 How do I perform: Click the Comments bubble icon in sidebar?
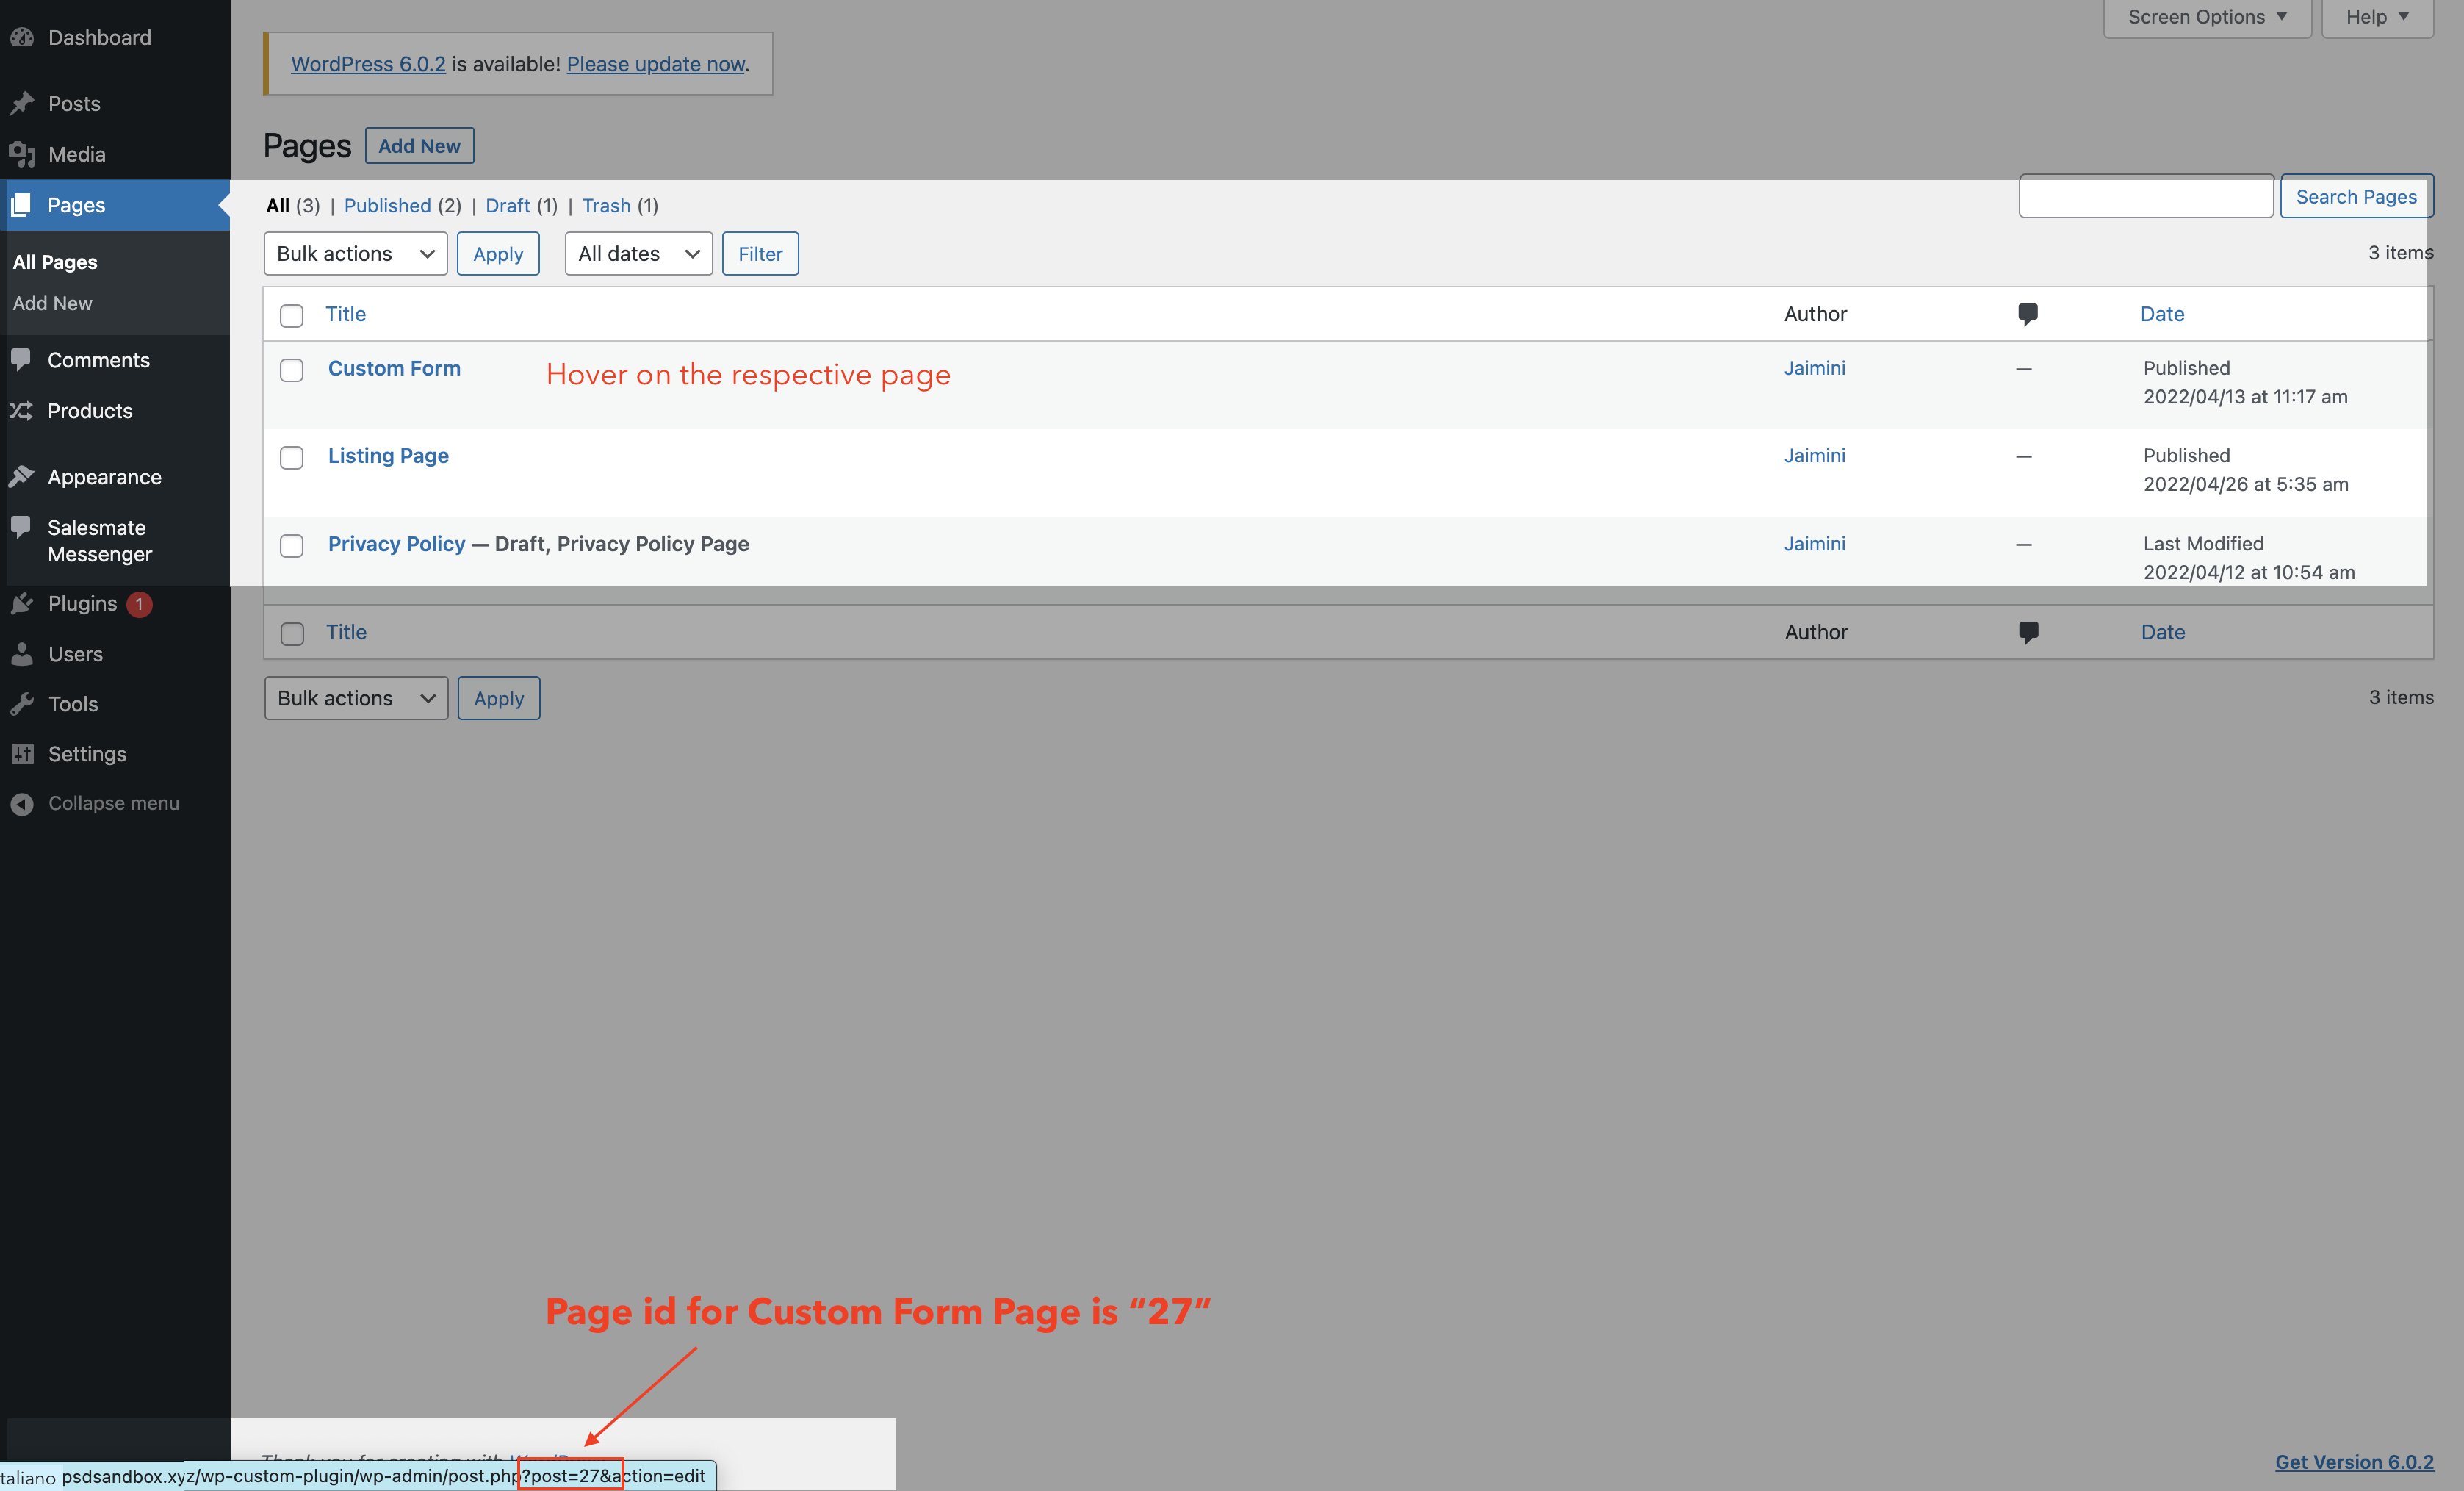point(23,360)
